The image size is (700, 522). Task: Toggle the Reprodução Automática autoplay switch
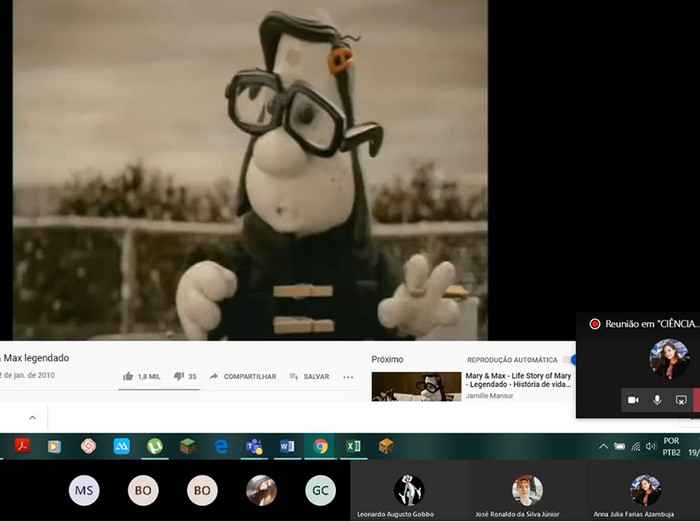pyautogui.click(x=571, y=360)
